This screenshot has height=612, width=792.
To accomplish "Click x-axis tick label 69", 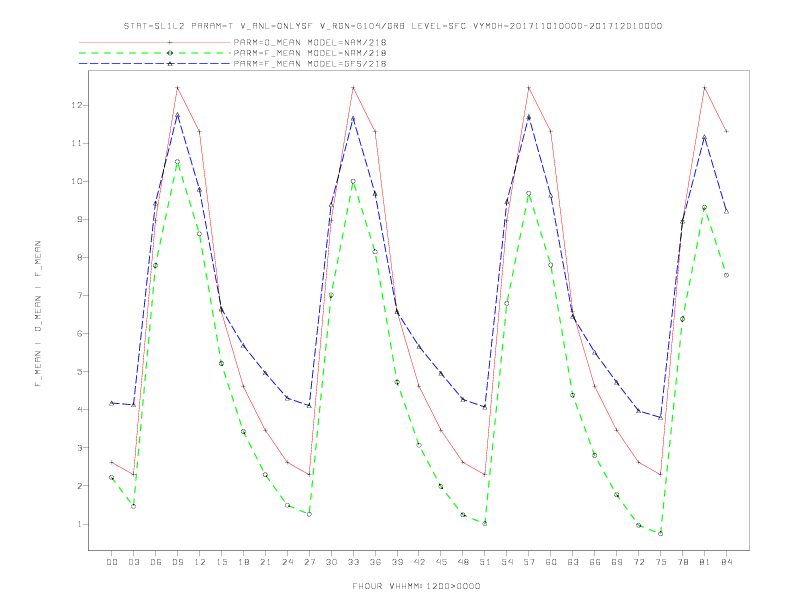I will (x=617, y=562).
